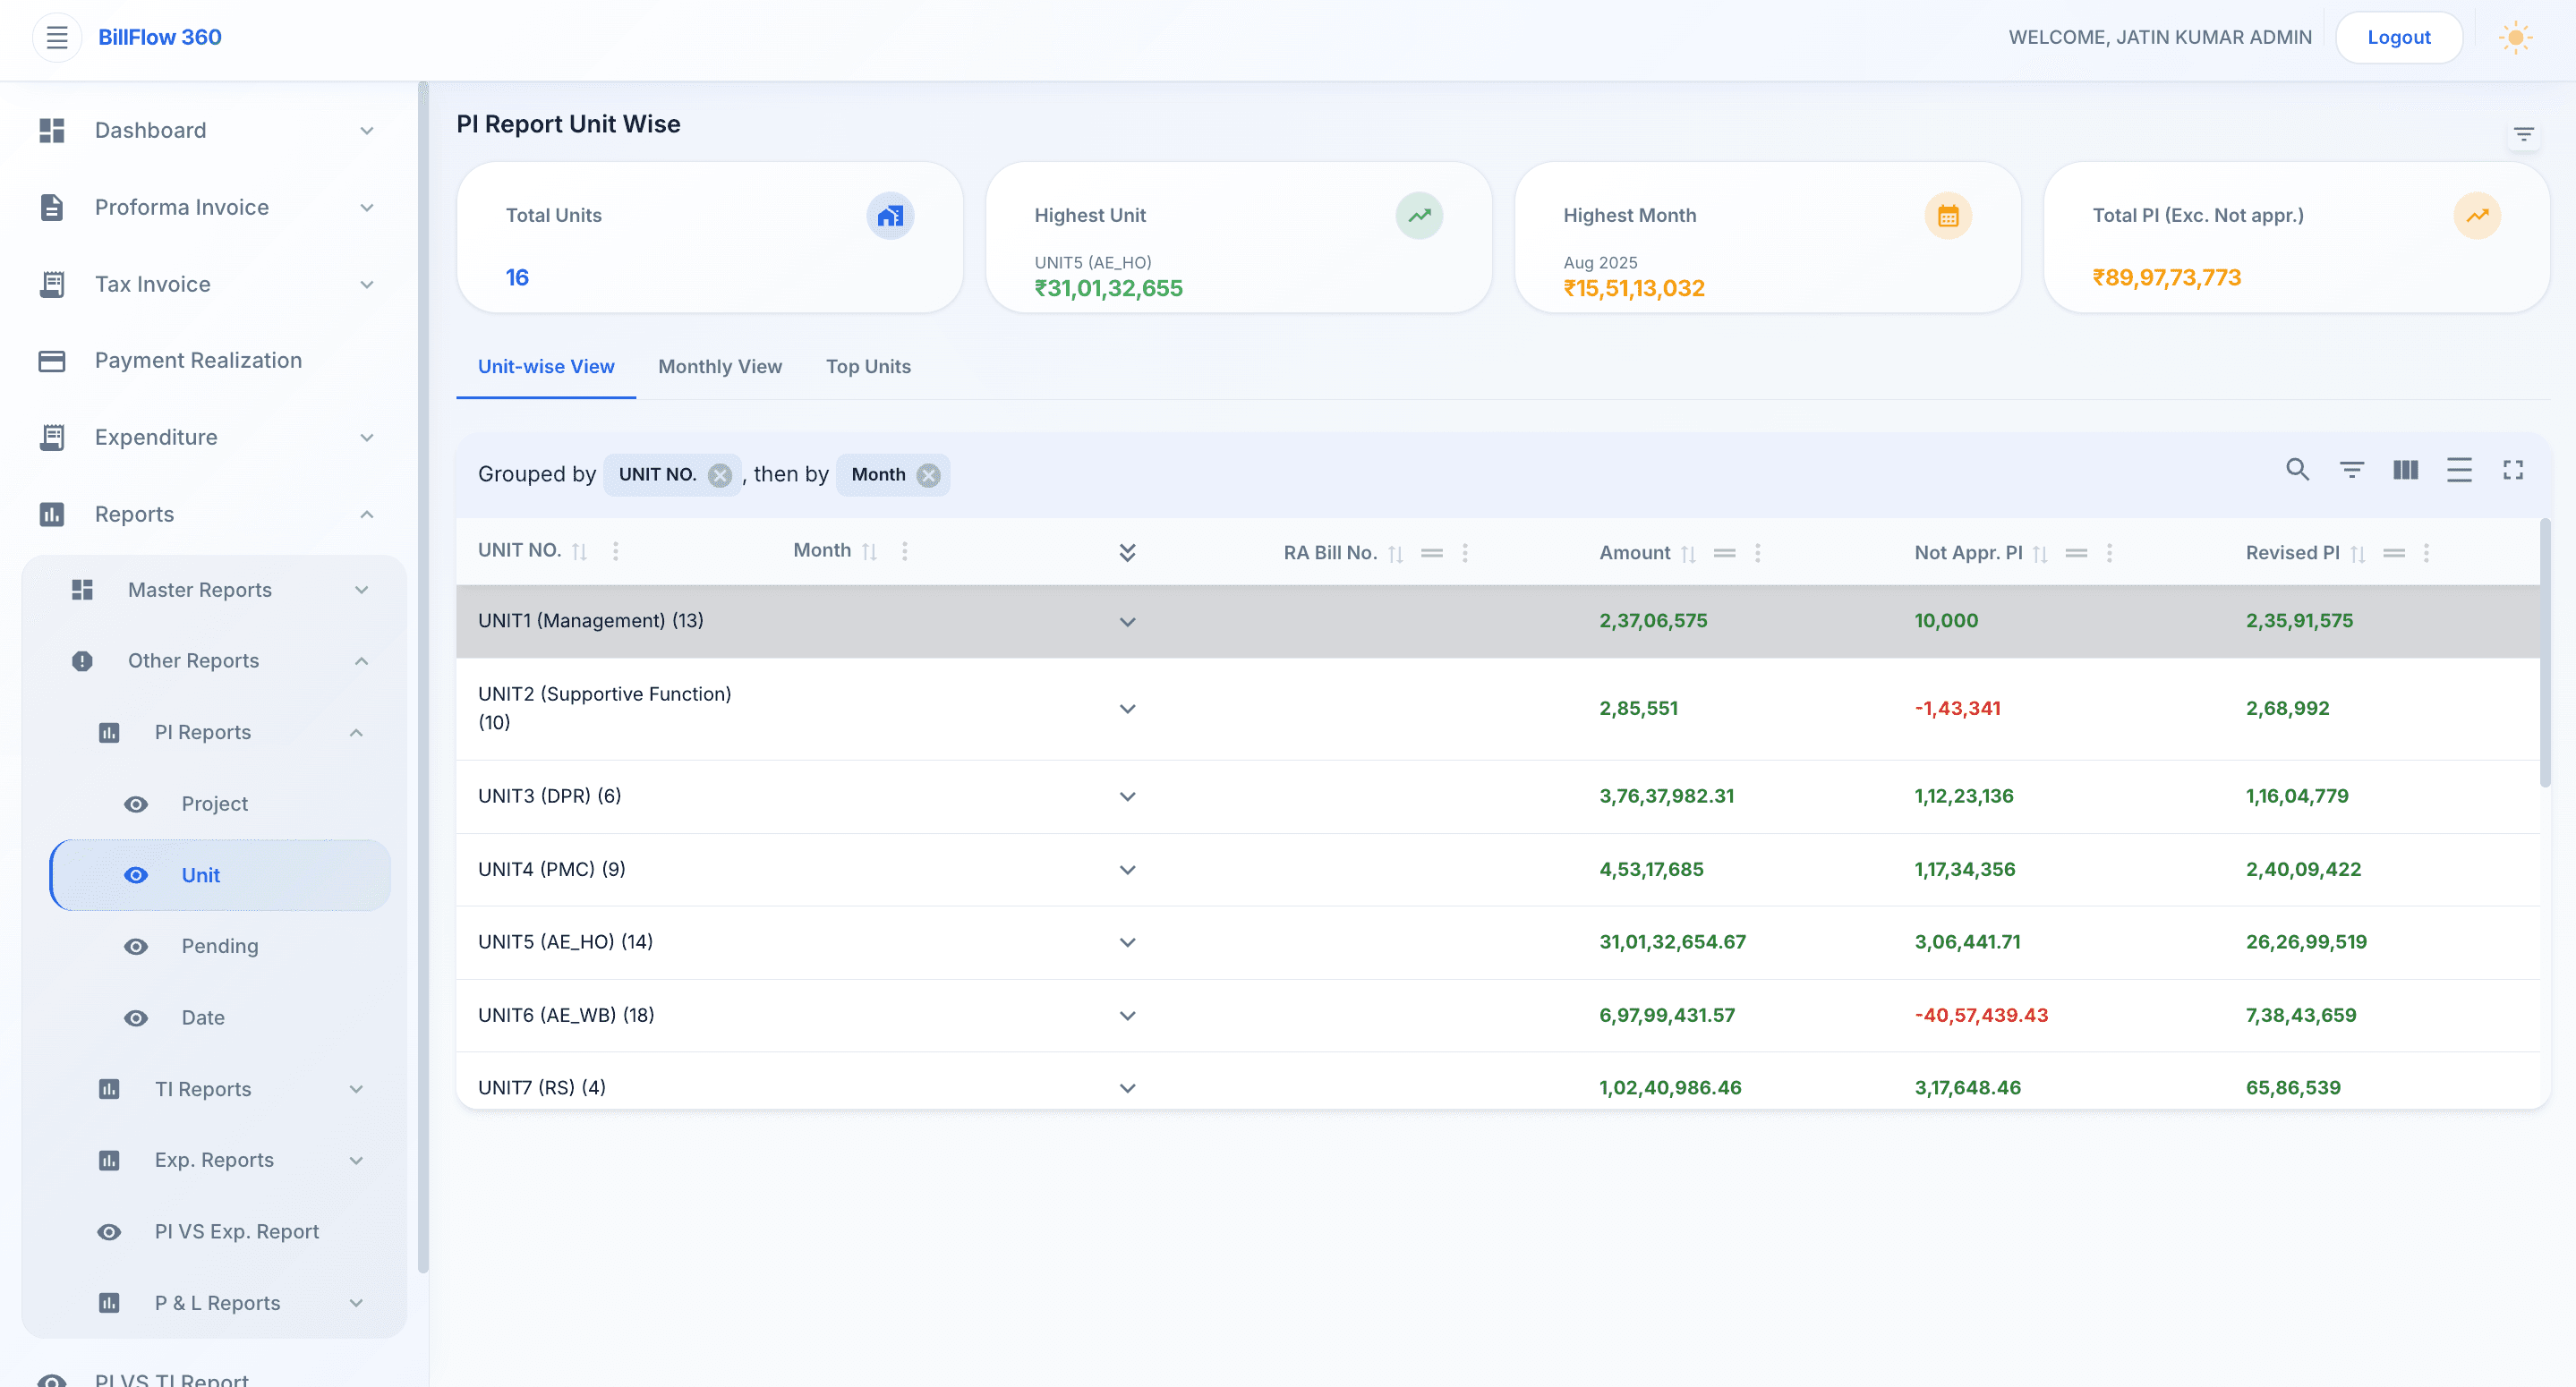Sort by UNIT NO. column
The image size is (2576, 1387).
point(579,552)
